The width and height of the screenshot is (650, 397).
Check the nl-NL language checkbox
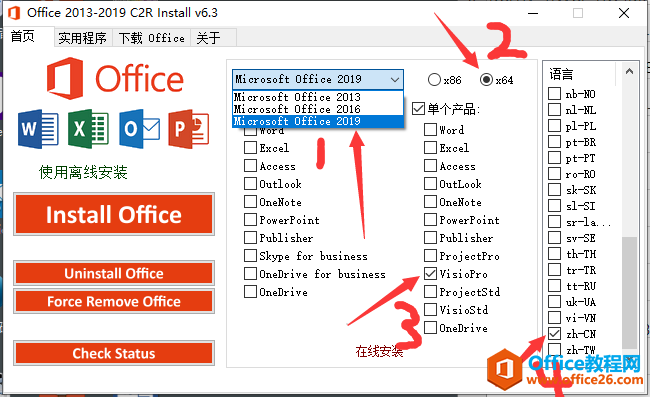coord(554,110)
